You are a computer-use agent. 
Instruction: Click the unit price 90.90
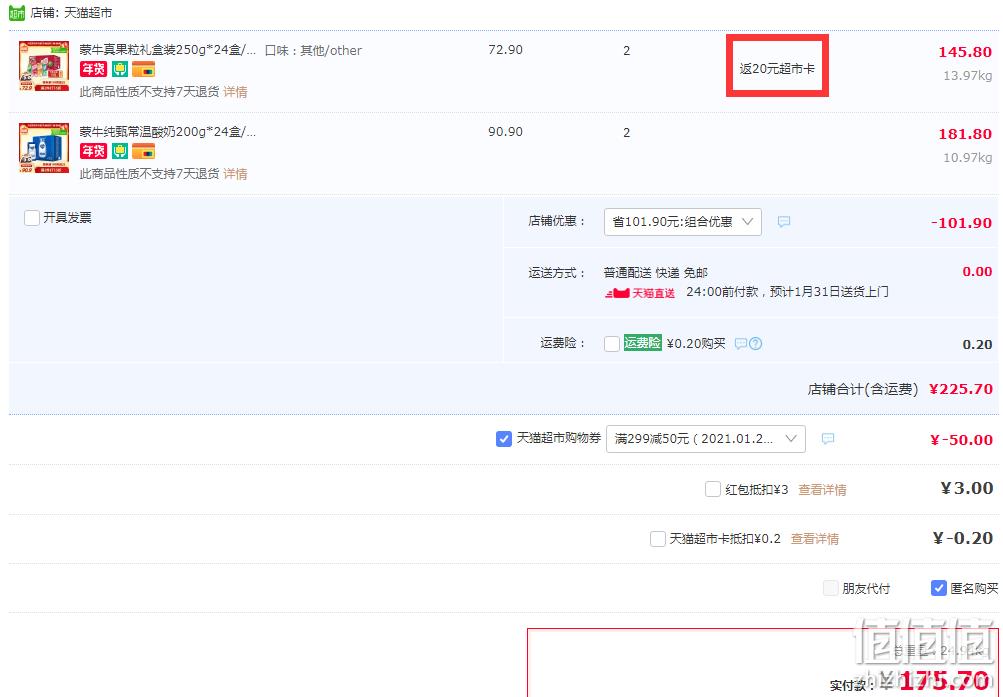pos(505,132)
